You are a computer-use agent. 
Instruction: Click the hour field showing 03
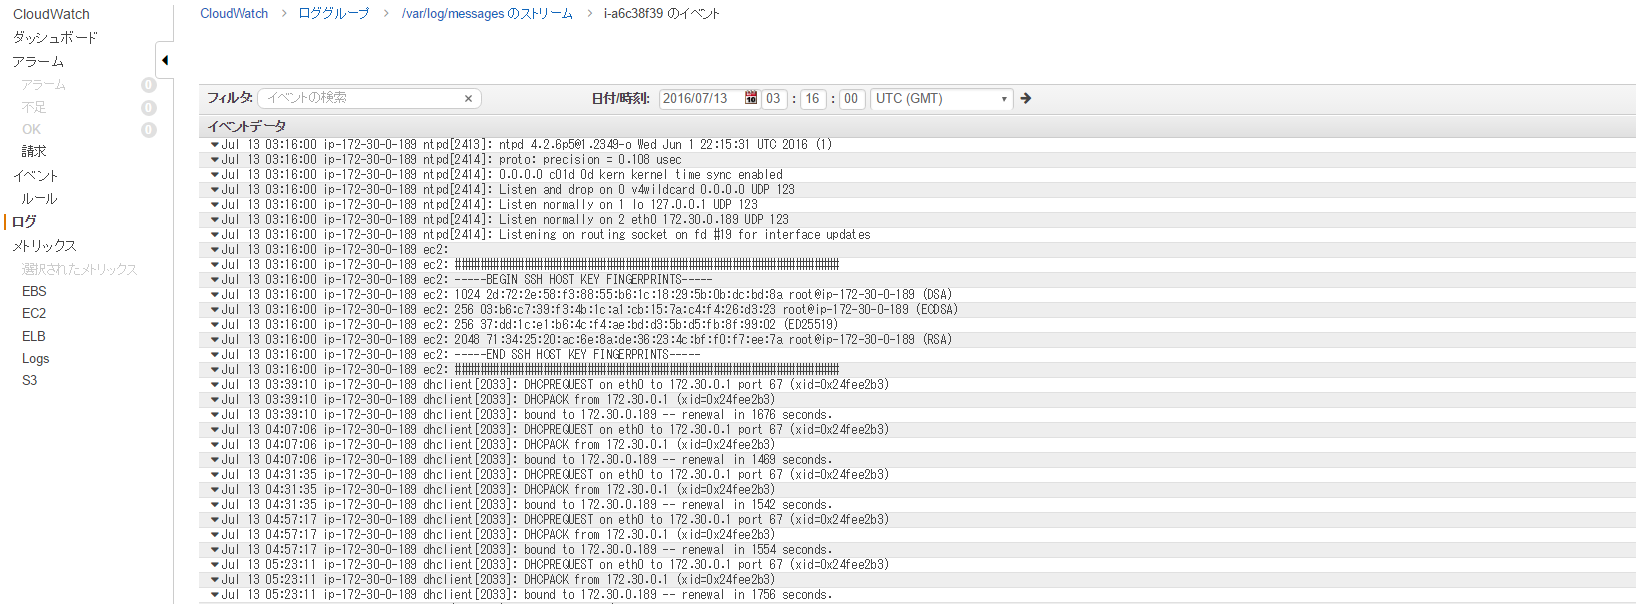(773, 98)
